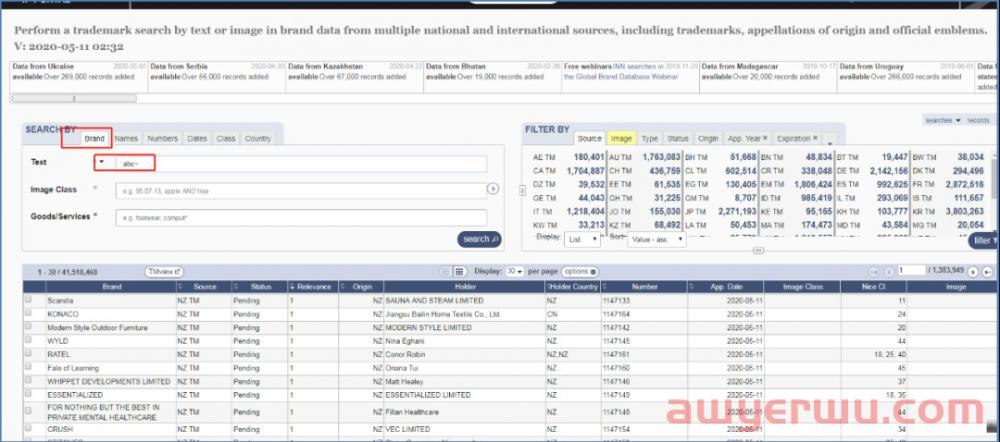Tick checkbox for WYLD row
Image resolution: width=1000 pixels, height=442 pixels.
point(28,340)
